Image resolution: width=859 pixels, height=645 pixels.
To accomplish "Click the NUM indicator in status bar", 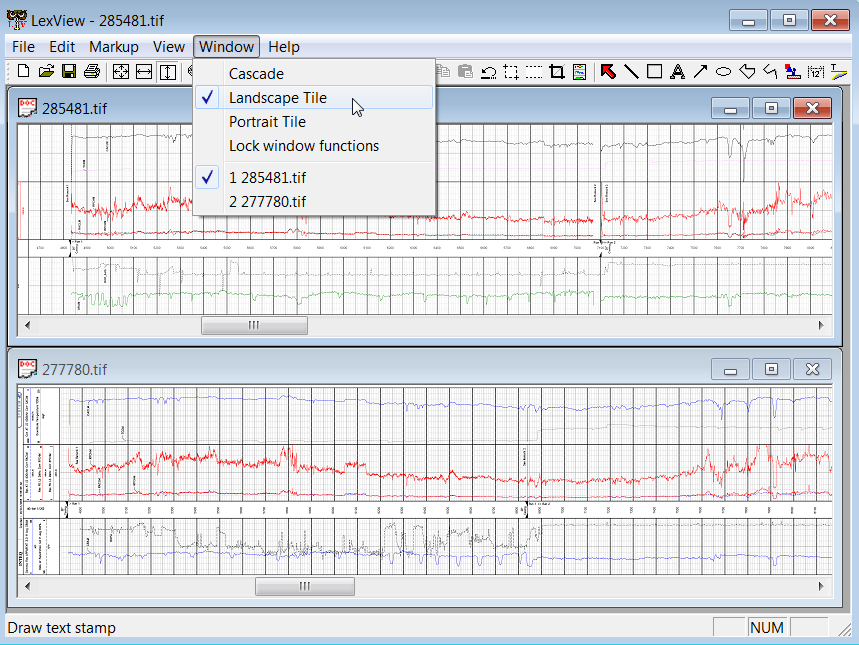I will (x=766, y=627).
